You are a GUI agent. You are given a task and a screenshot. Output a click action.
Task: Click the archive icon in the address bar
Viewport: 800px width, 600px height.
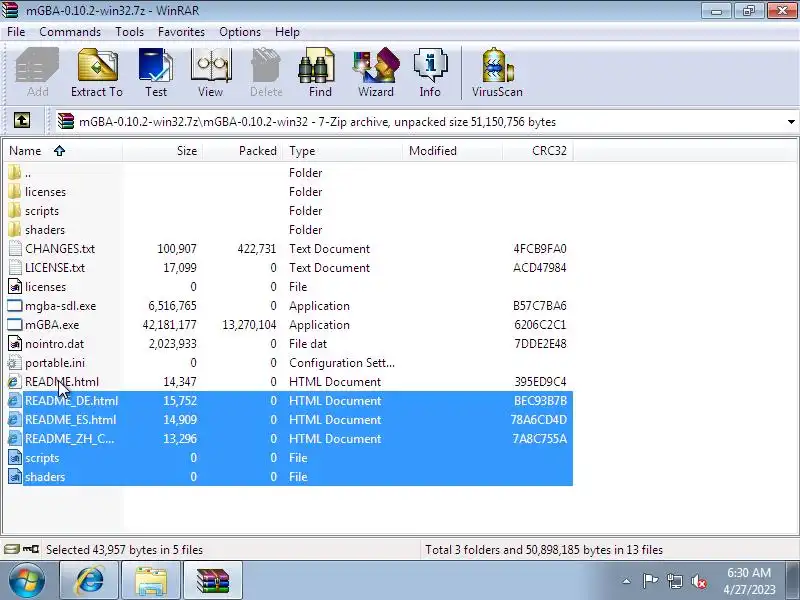click(66, 121)
